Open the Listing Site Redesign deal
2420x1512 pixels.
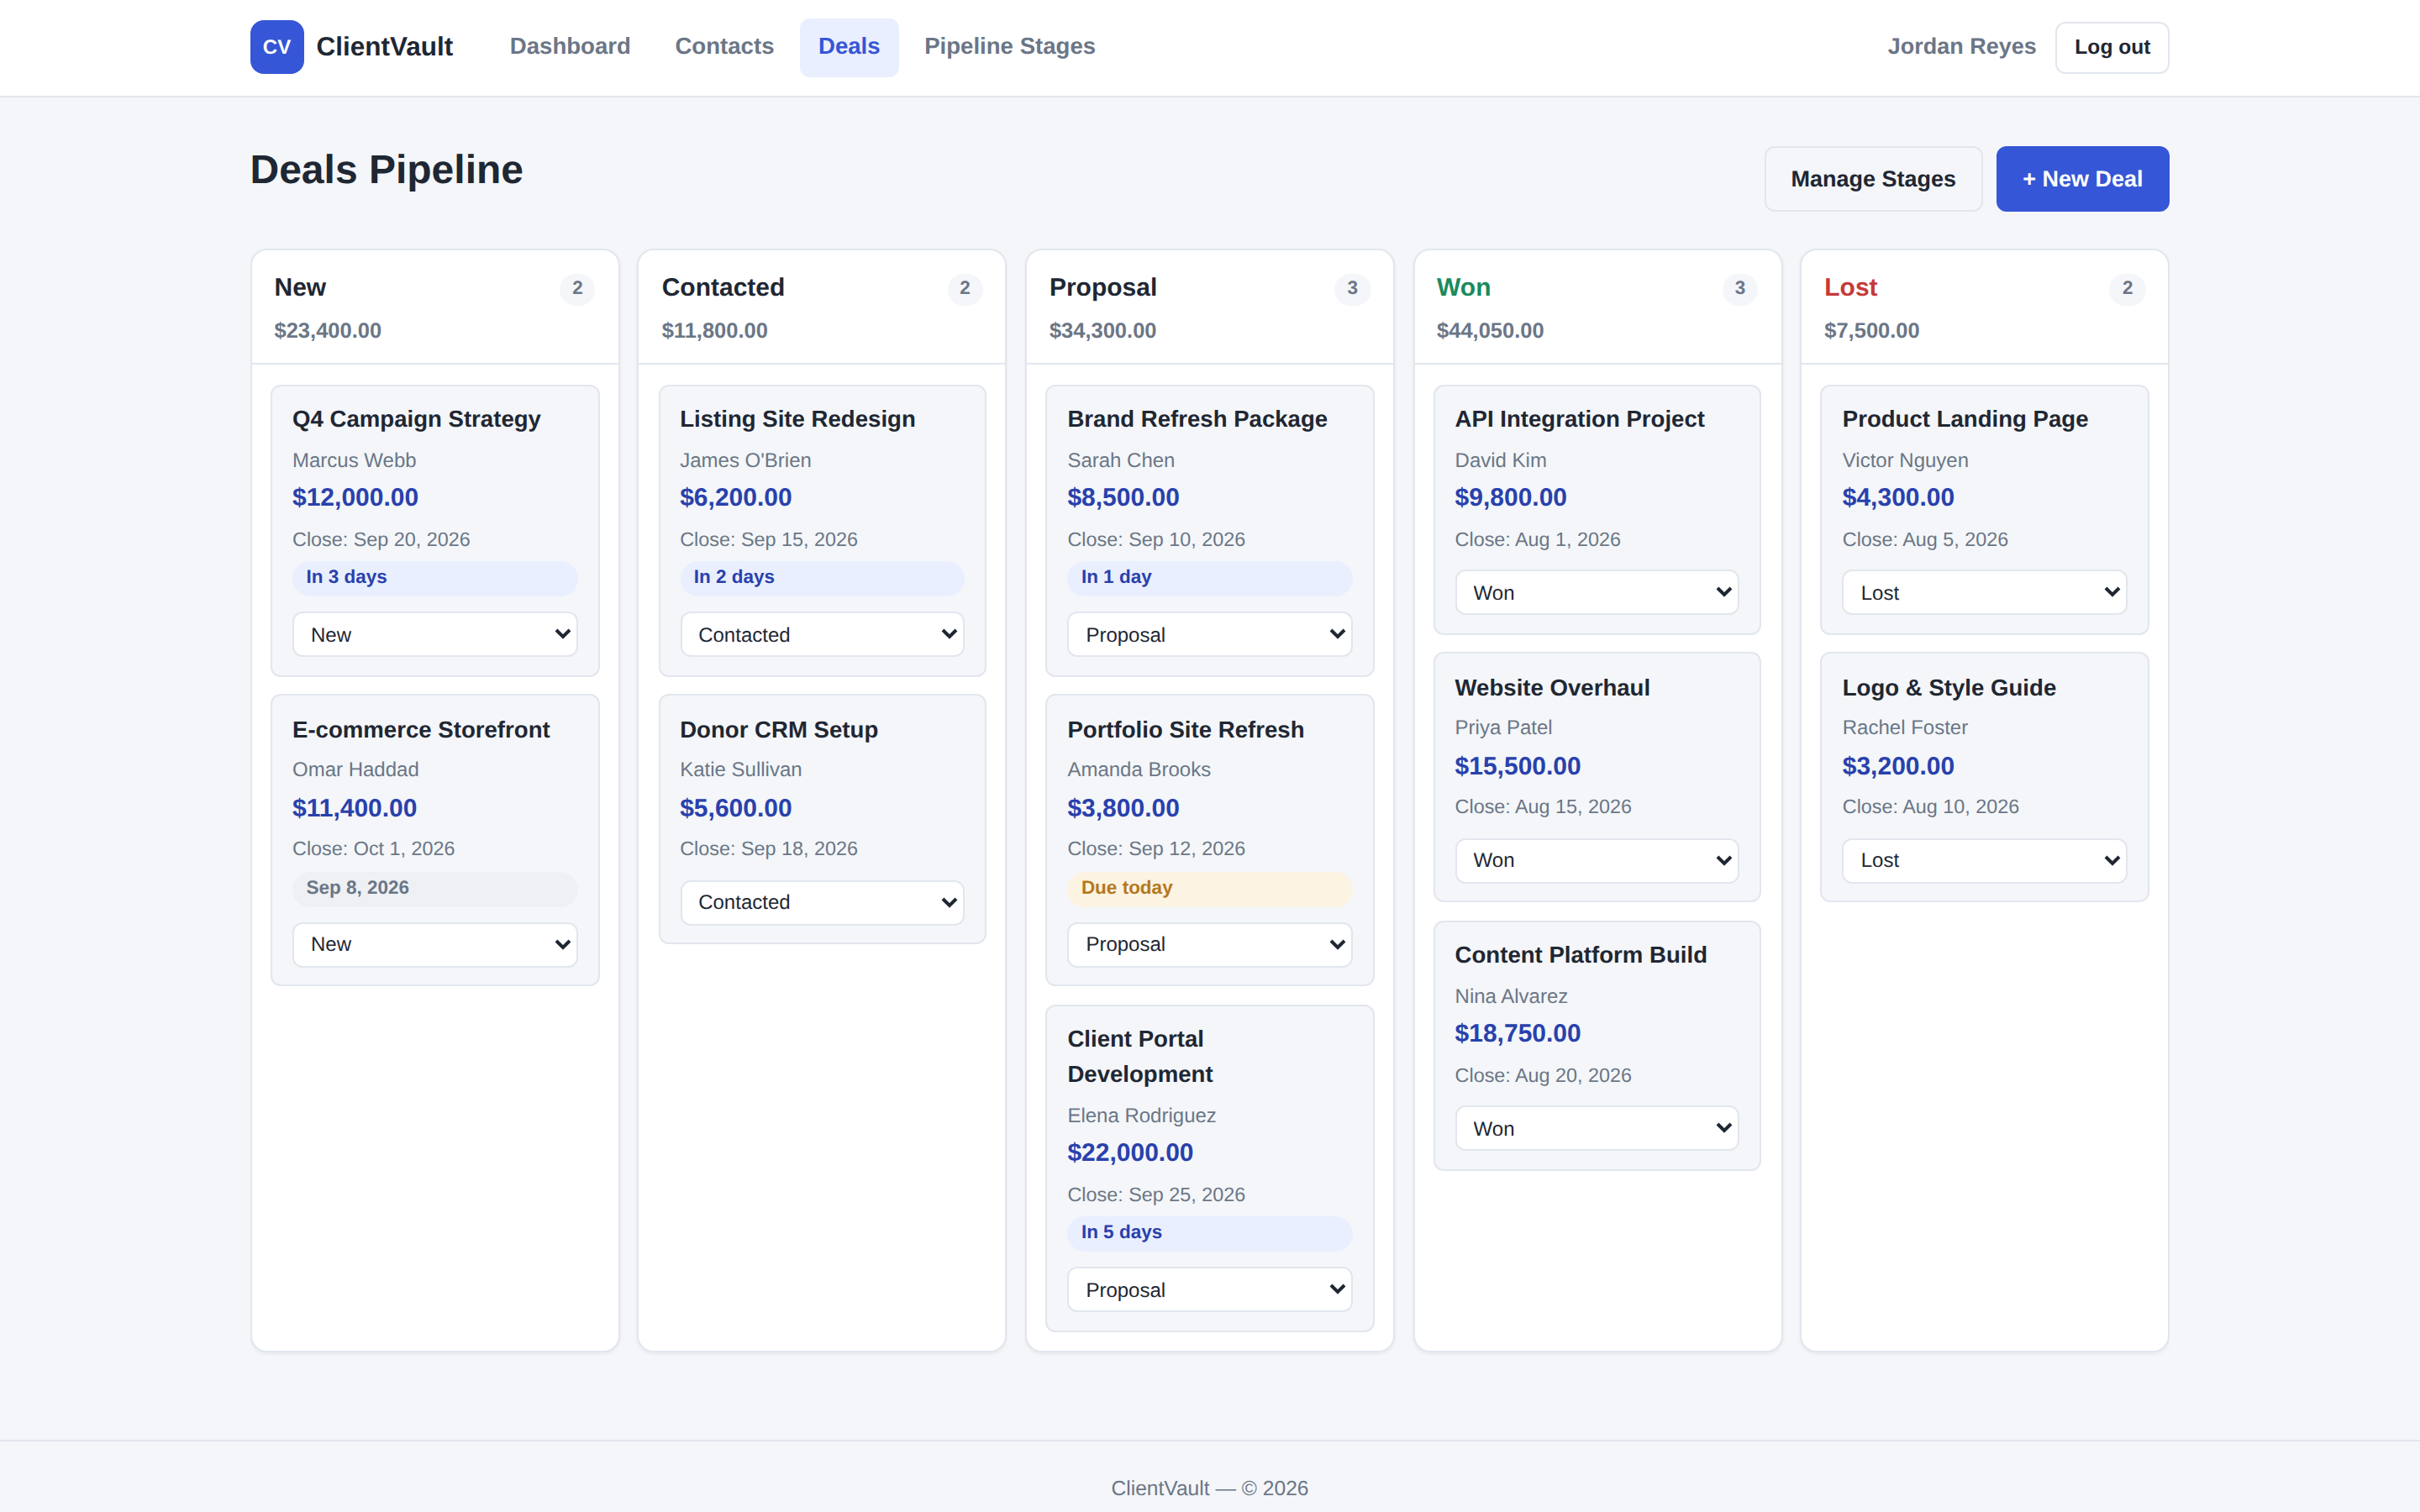pos(797,419)
